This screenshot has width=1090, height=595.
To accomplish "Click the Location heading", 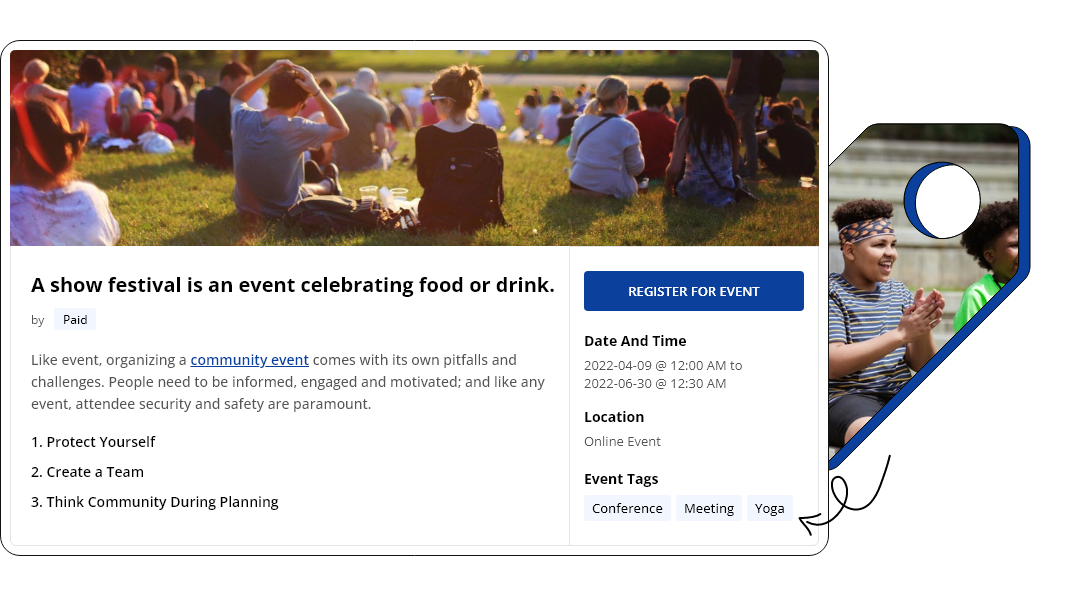I will 614,417.
